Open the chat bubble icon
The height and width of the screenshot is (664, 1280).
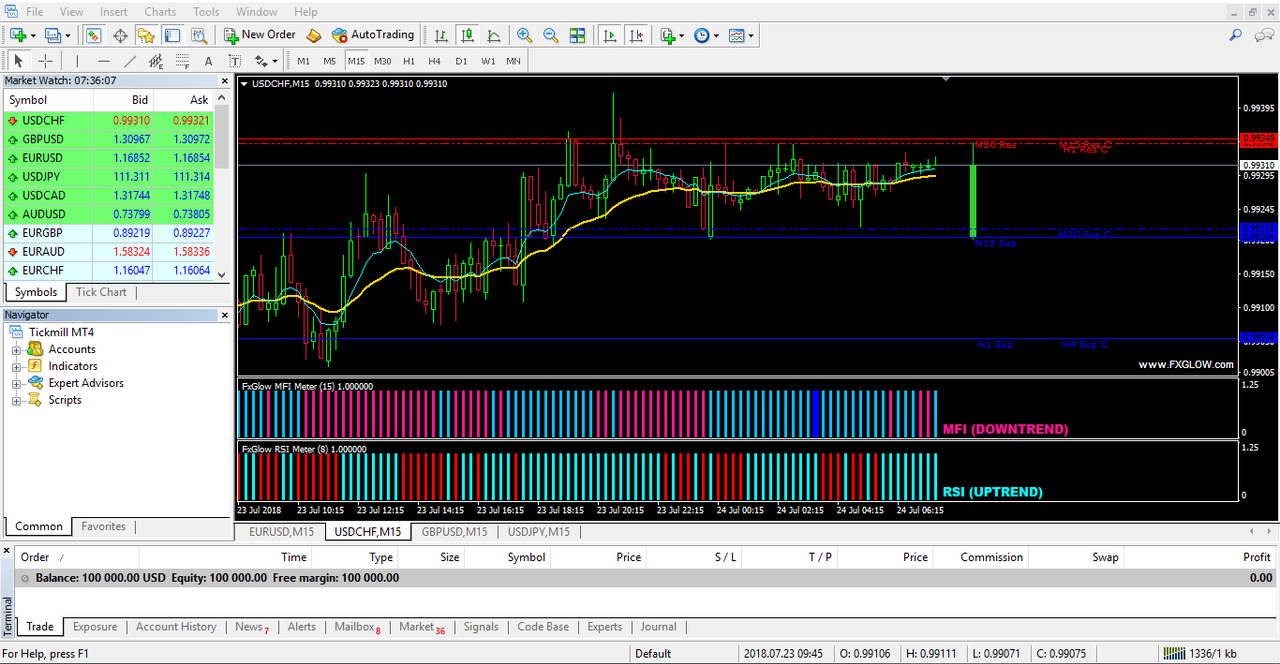pos(1263,35)
